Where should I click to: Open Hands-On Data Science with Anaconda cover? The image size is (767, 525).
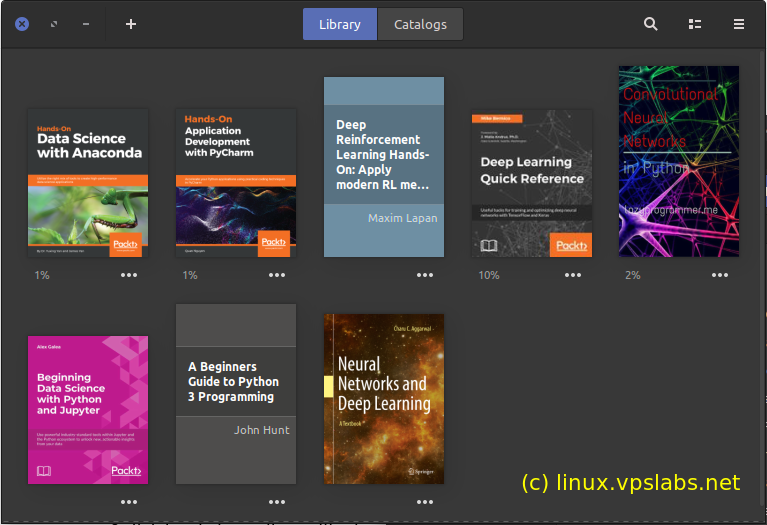(x=88, y=183)
